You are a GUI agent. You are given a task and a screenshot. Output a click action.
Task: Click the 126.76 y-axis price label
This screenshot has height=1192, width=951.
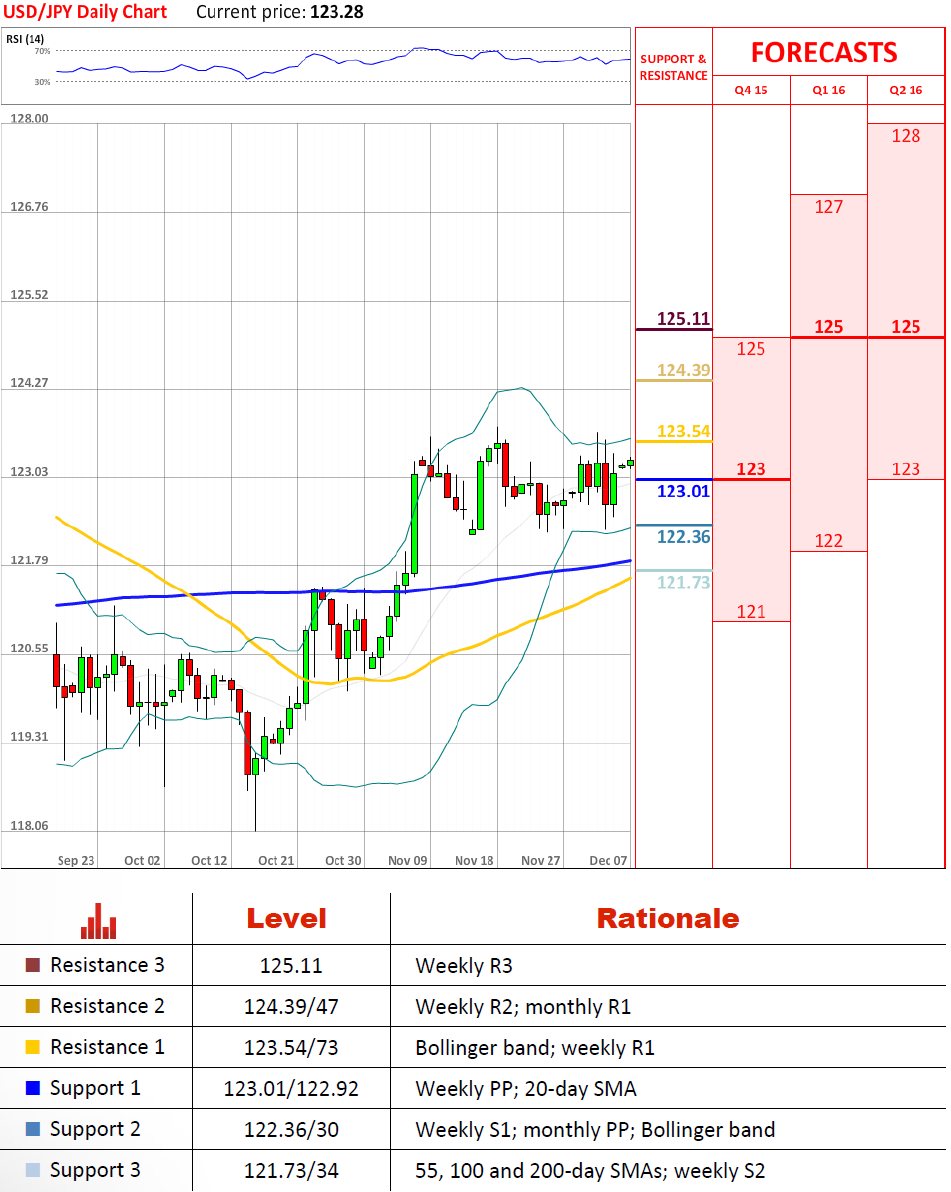coord(29,207)
